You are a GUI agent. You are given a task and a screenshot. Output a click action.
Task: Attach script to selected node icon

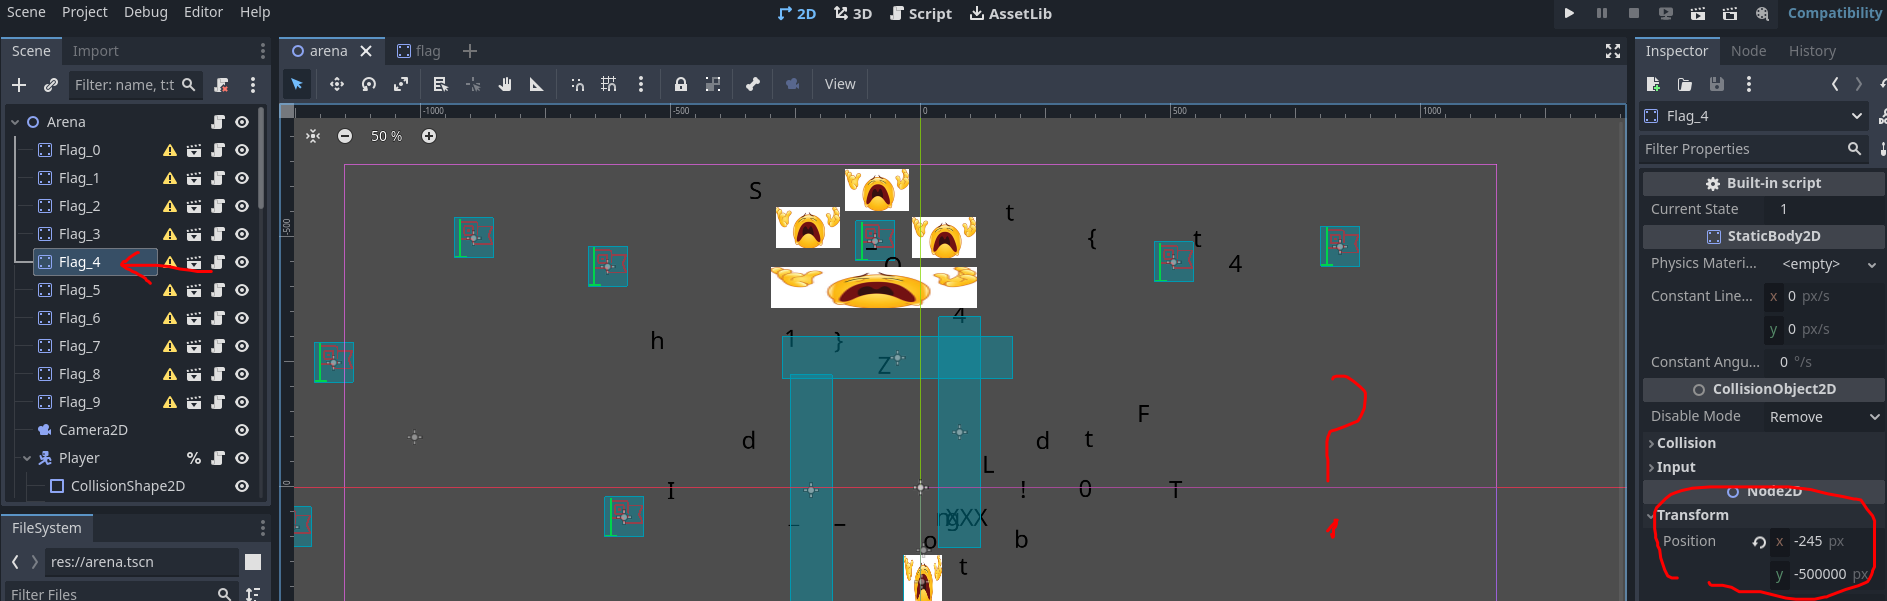[221, 85]
